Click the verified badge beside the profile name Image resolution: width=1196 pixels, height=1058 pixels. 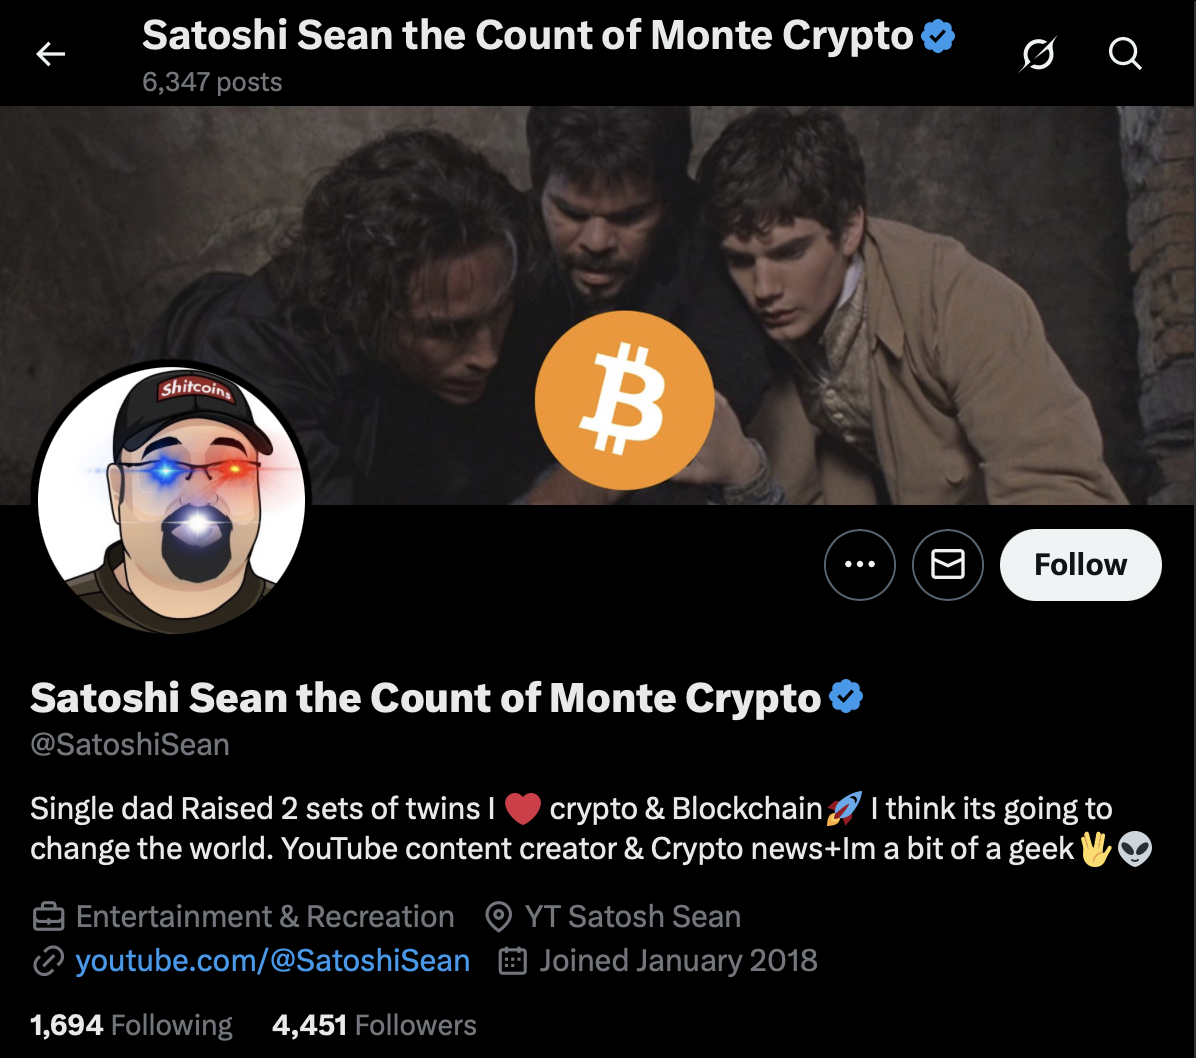click(845, 697)
